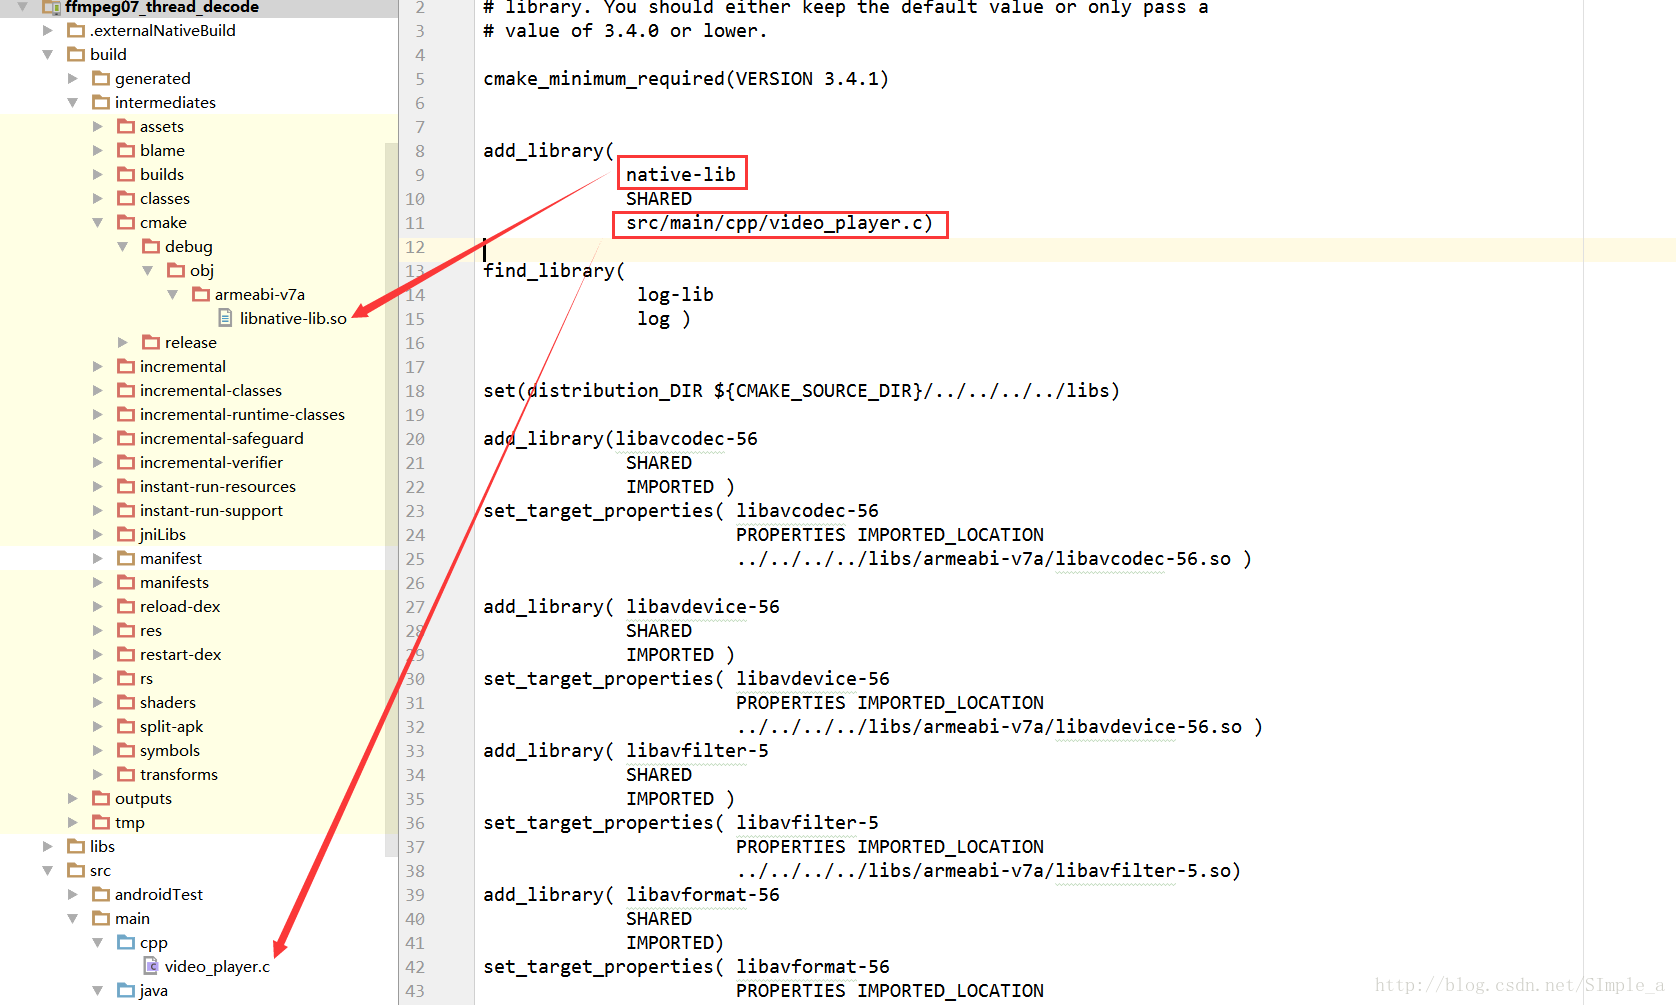This screenshot has height=1005, width=1676.
Task: Collapse the cmake folder
Action: pos(98,222)
